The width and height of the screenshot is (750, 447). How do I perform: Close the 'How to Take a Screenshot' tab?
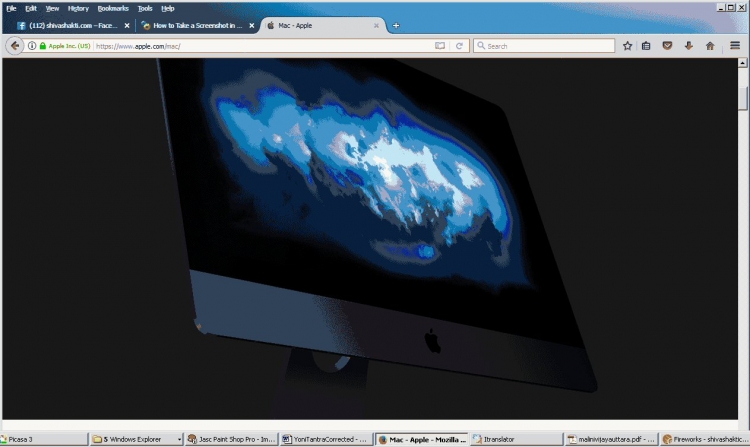(x=251, y=25)
